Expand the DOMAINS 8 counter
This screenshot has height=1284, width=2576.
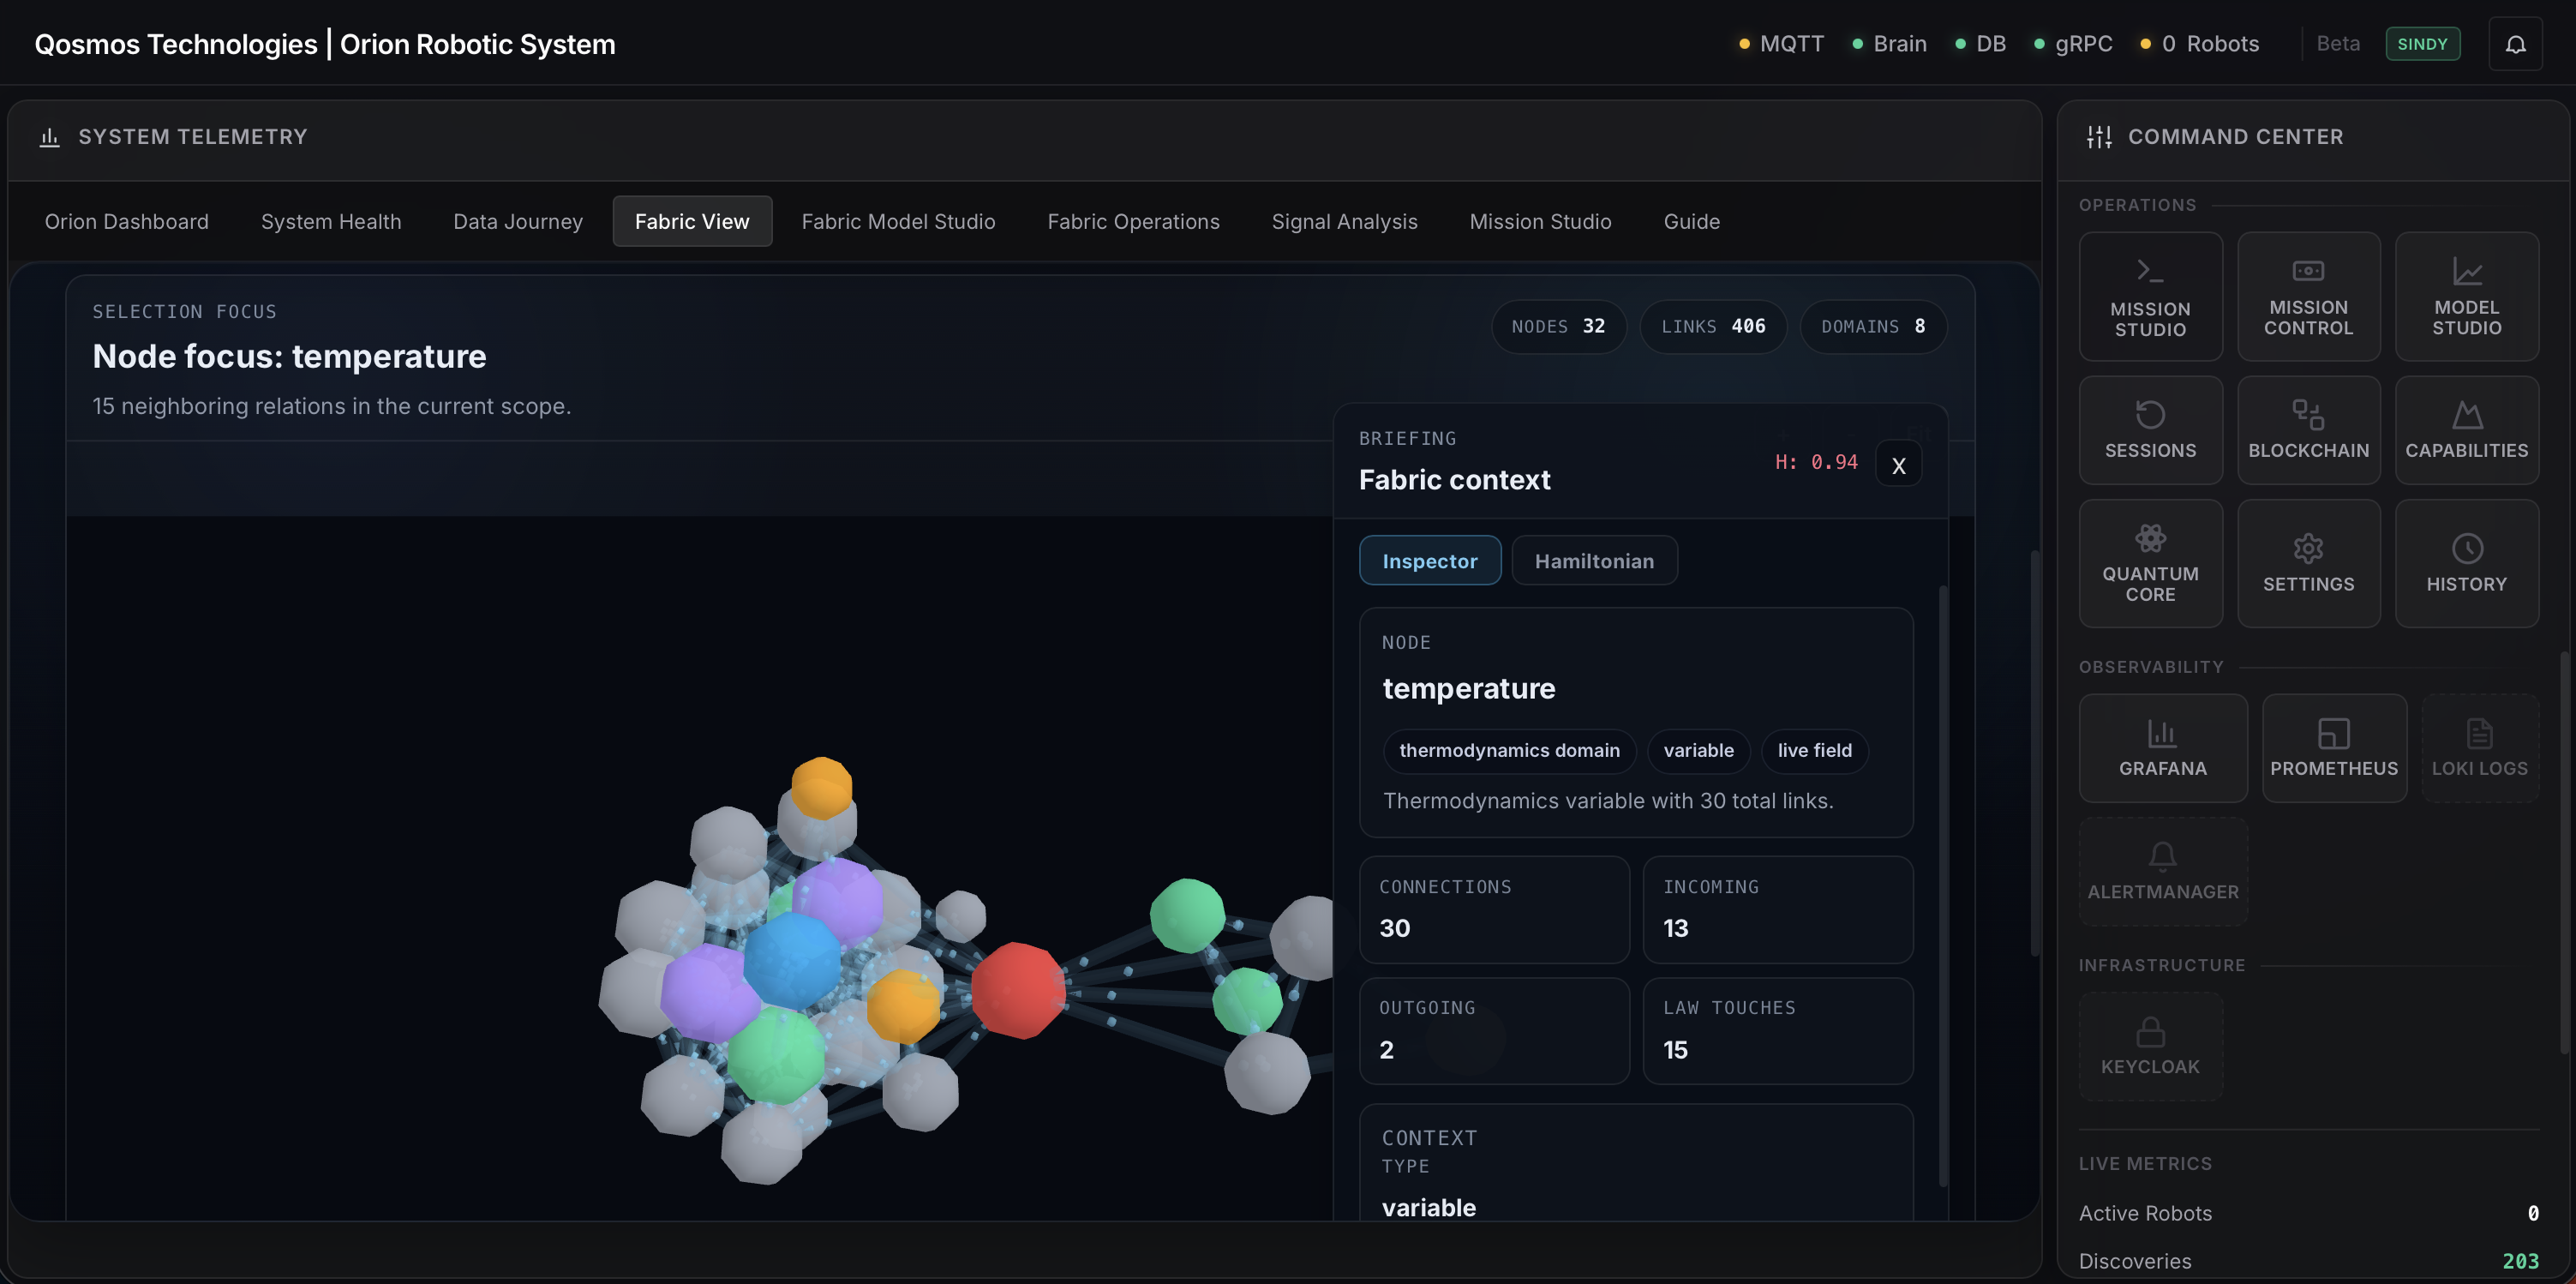click(x=1873, y=326)
